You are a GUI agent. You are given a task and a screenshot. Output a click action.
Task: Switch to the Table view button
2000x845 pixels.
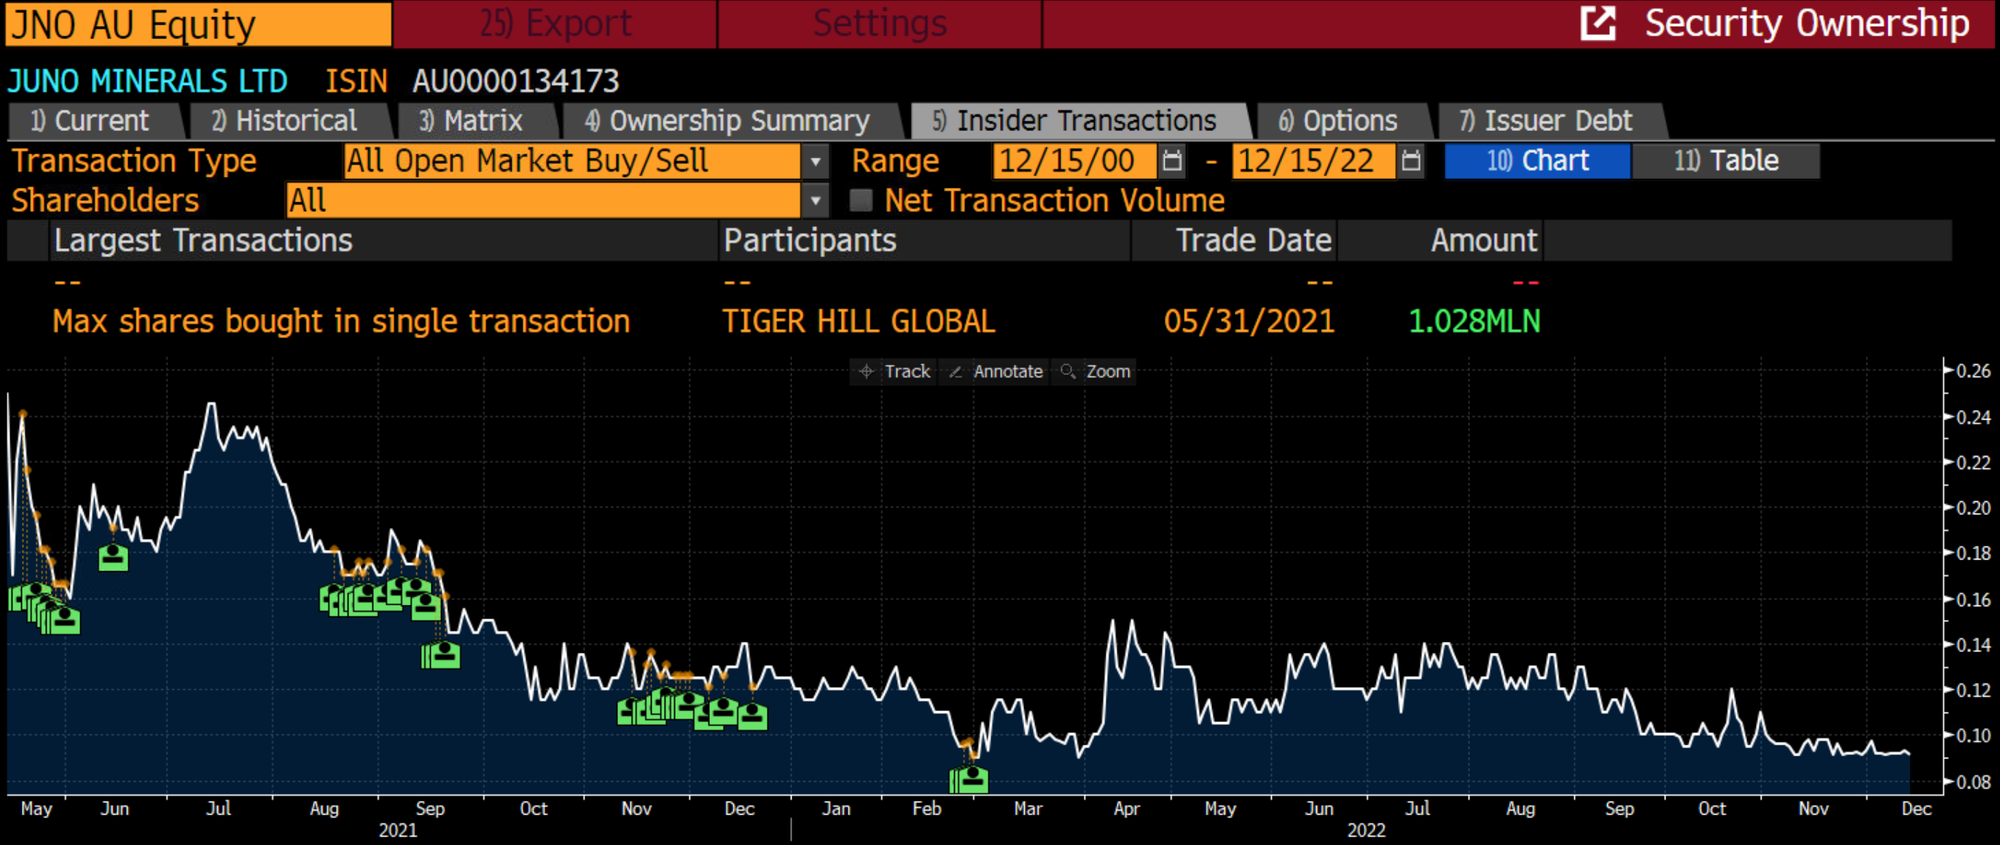point(1726,161)
